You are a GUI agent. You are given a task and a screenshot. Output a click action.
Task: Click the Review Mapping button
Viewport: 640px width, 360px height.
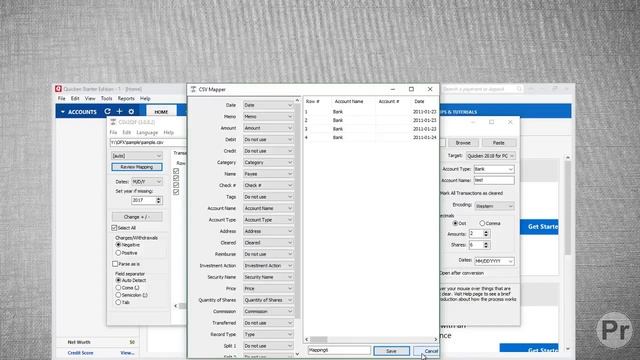pos(137,167)
